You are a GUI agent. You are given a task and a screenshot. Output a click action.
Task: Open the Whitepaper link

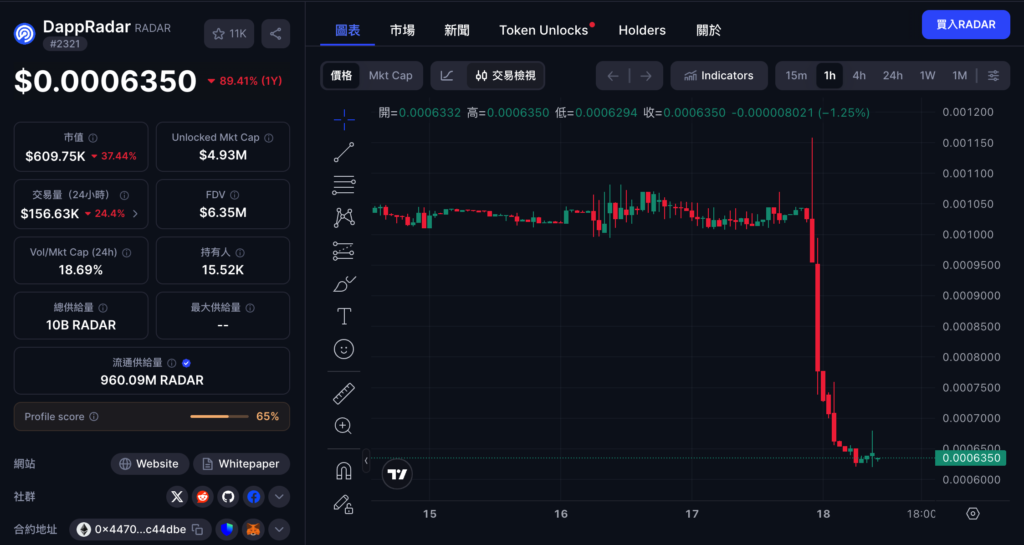[x=242, y=464]
